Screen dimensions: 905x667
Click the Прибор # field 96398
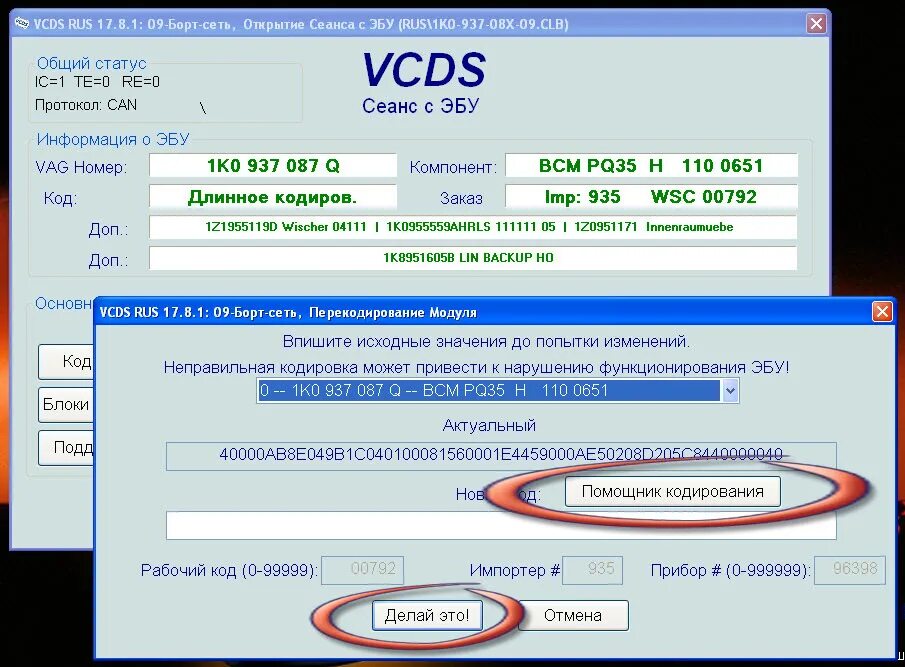pos(850,570)
